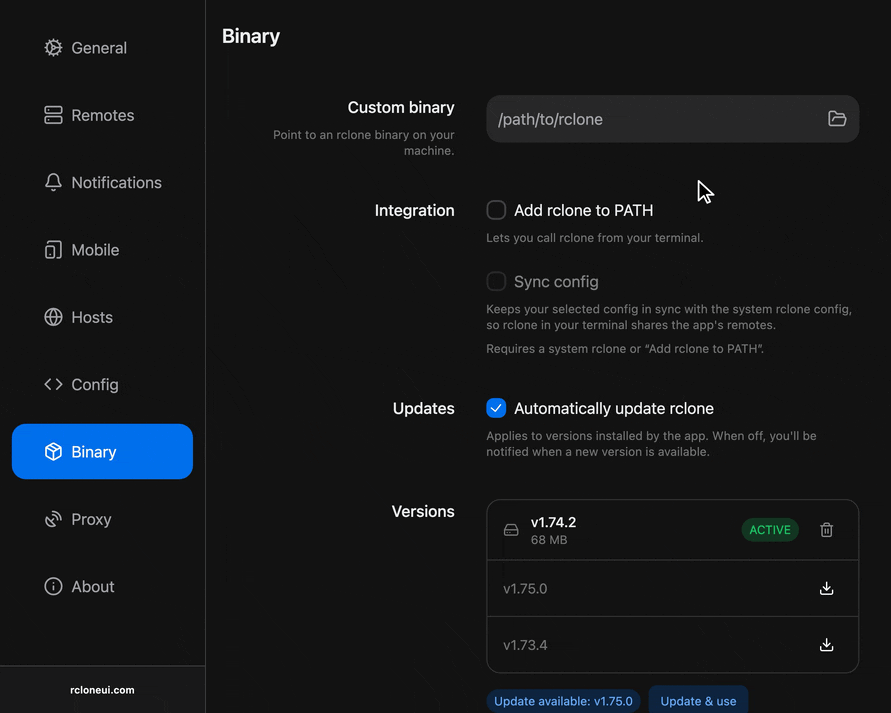Open the Hosts section
The image size is (891, 713).
pos(102,317)
